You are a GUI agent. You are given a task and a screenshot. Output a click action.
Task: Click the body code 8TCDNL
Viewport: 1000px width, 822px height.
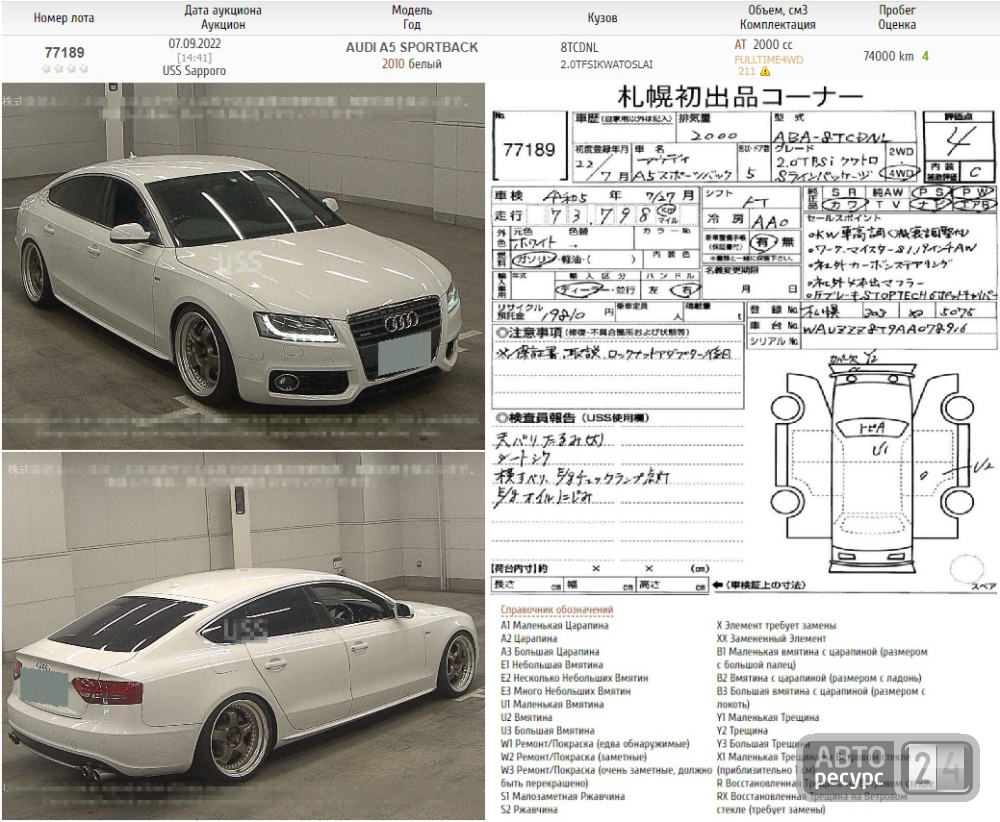pos(579,47)
